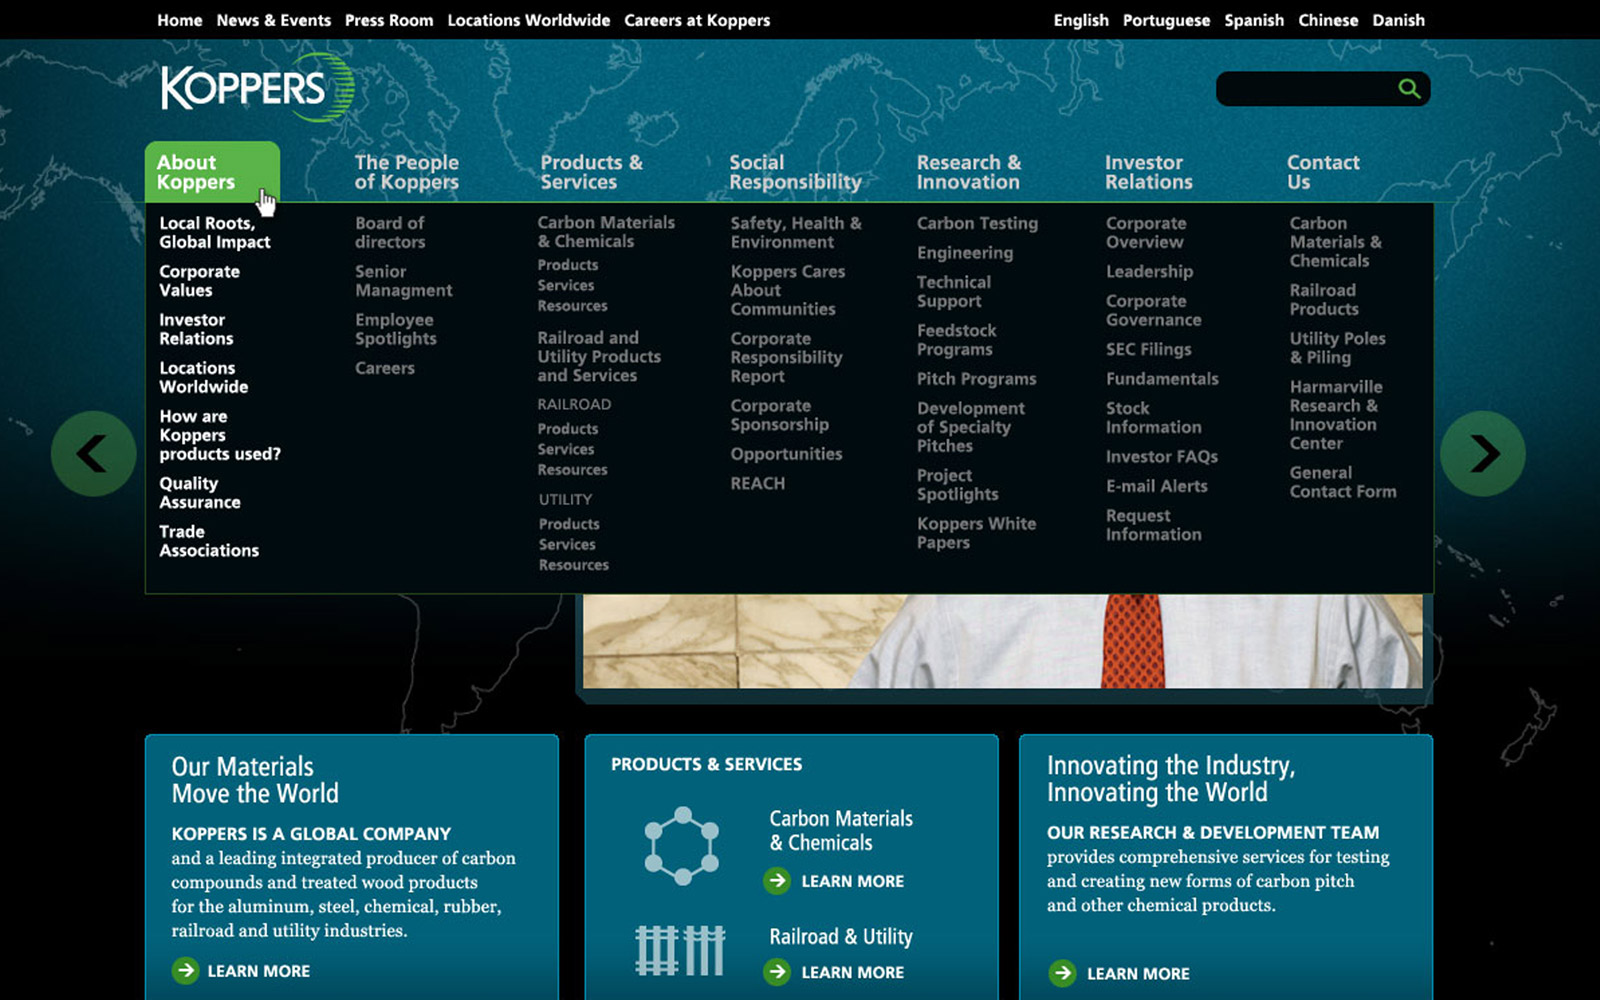
Task: Click arrow icon beside Railroad & Utility Learn More
Action: point(777,972)
